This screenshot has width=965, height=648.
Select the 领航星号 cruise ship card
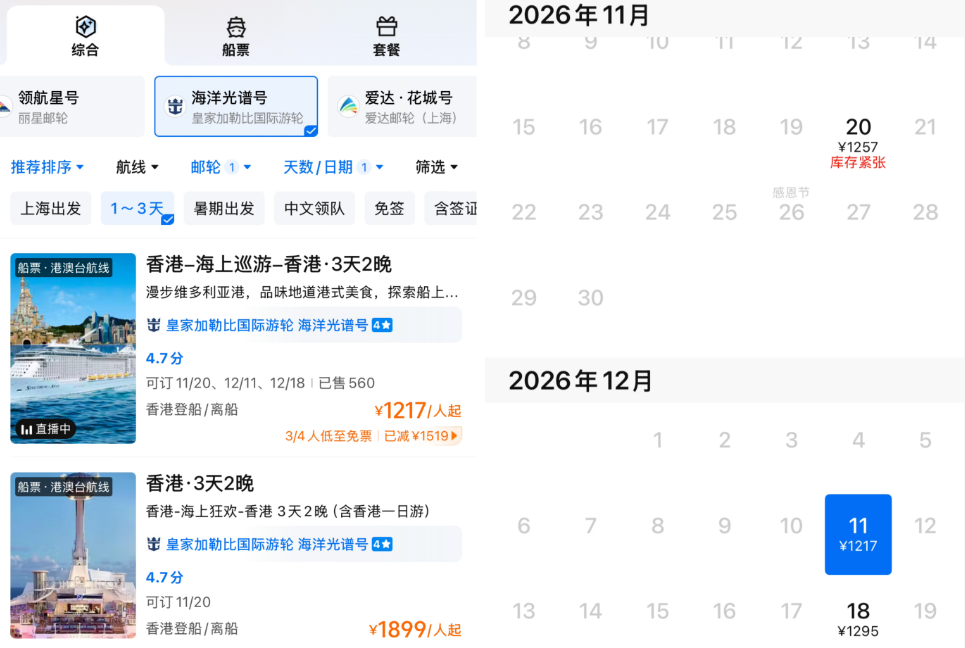71,106
